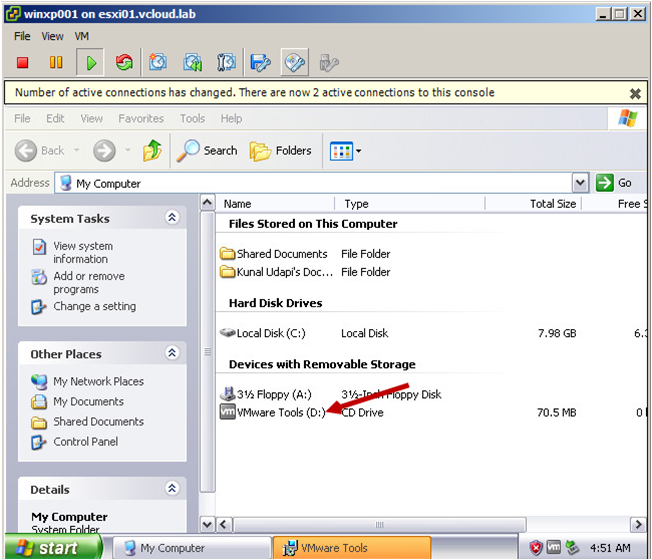Screen dimensions: 652x560
Task: Click the Revert to Snapshot icon
Action: click(193, 63)
